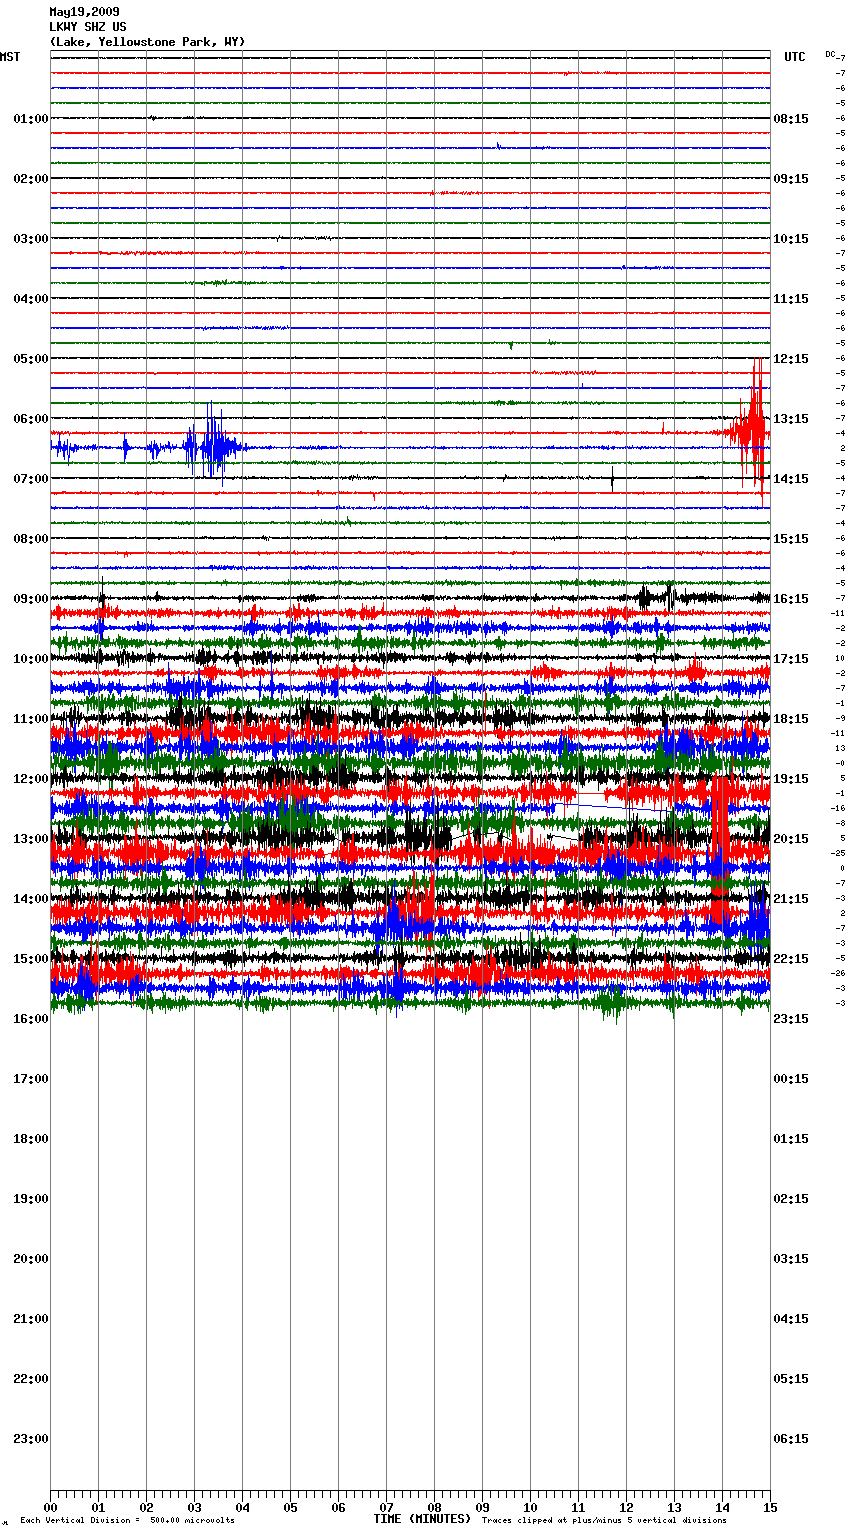The image size is (850, 1534).
Task: Select the 02:00 MST row label
Action: point(30,179)
